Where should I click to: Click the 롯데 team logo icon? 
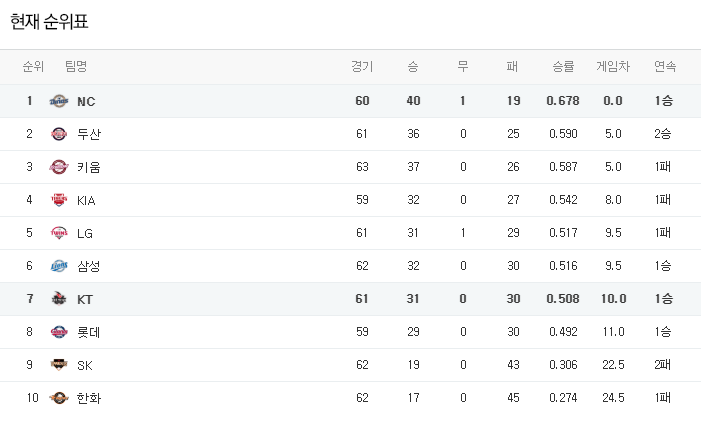(x=59, y=332)
